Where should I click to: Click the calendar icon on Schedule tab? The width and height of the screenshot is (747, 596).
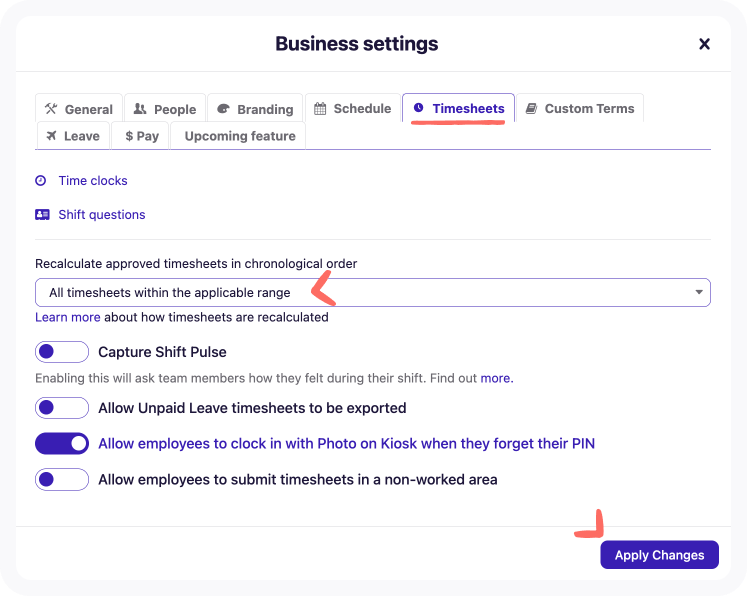coord(320,108)
